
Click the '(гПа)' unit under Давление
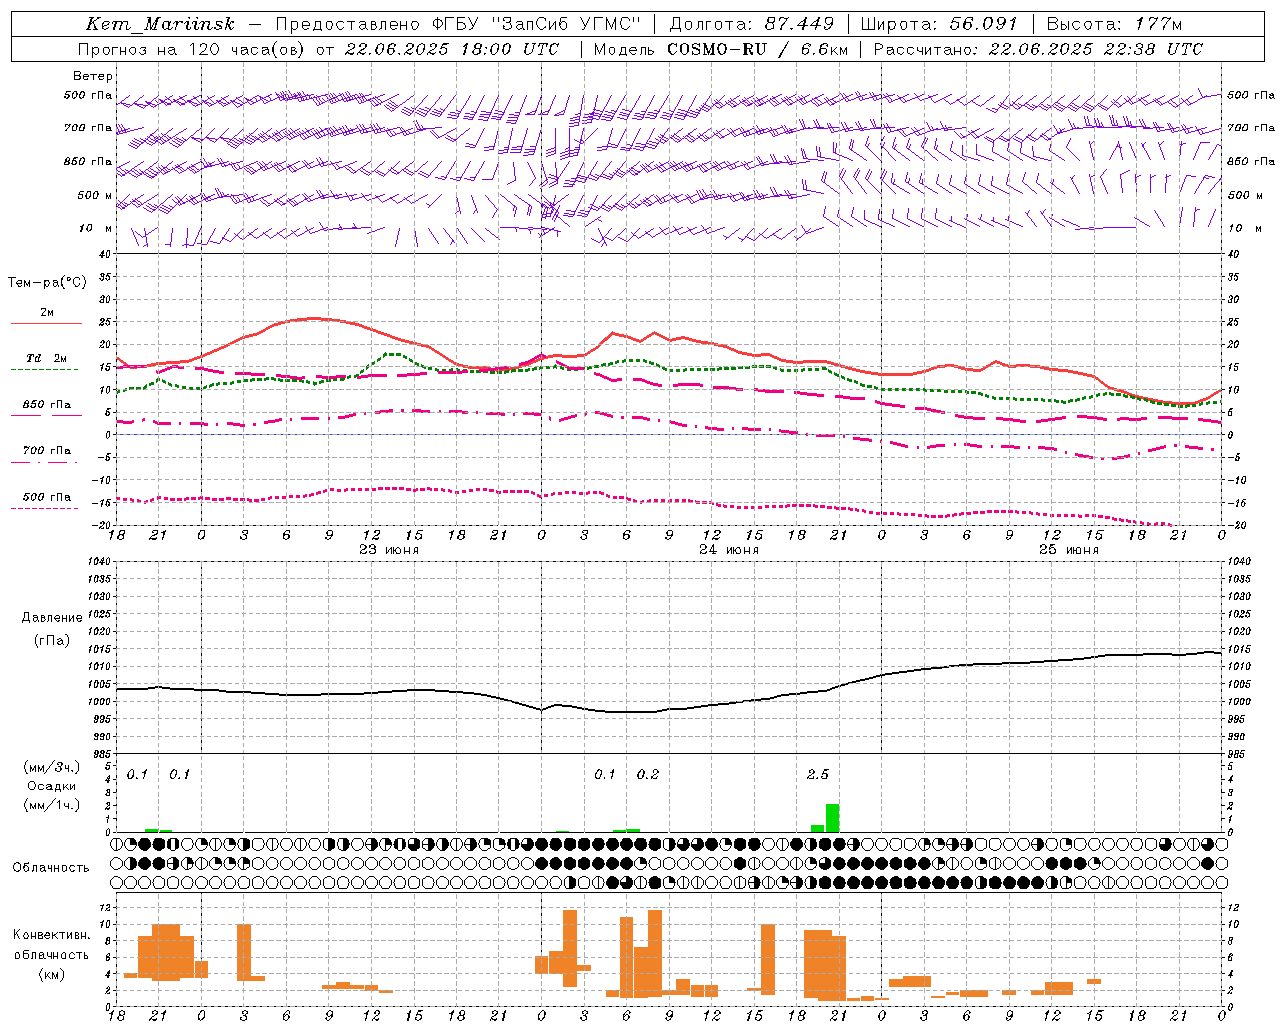[52, 641]
